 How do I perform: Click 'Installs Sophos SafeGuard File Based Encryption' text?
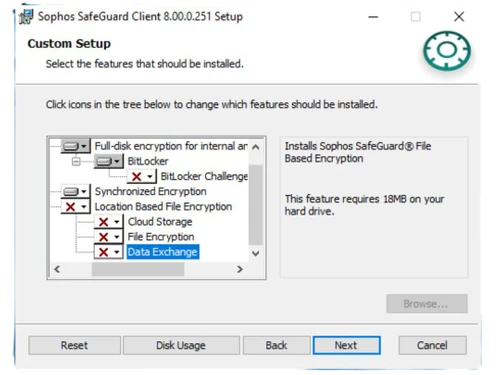[358, 152]
